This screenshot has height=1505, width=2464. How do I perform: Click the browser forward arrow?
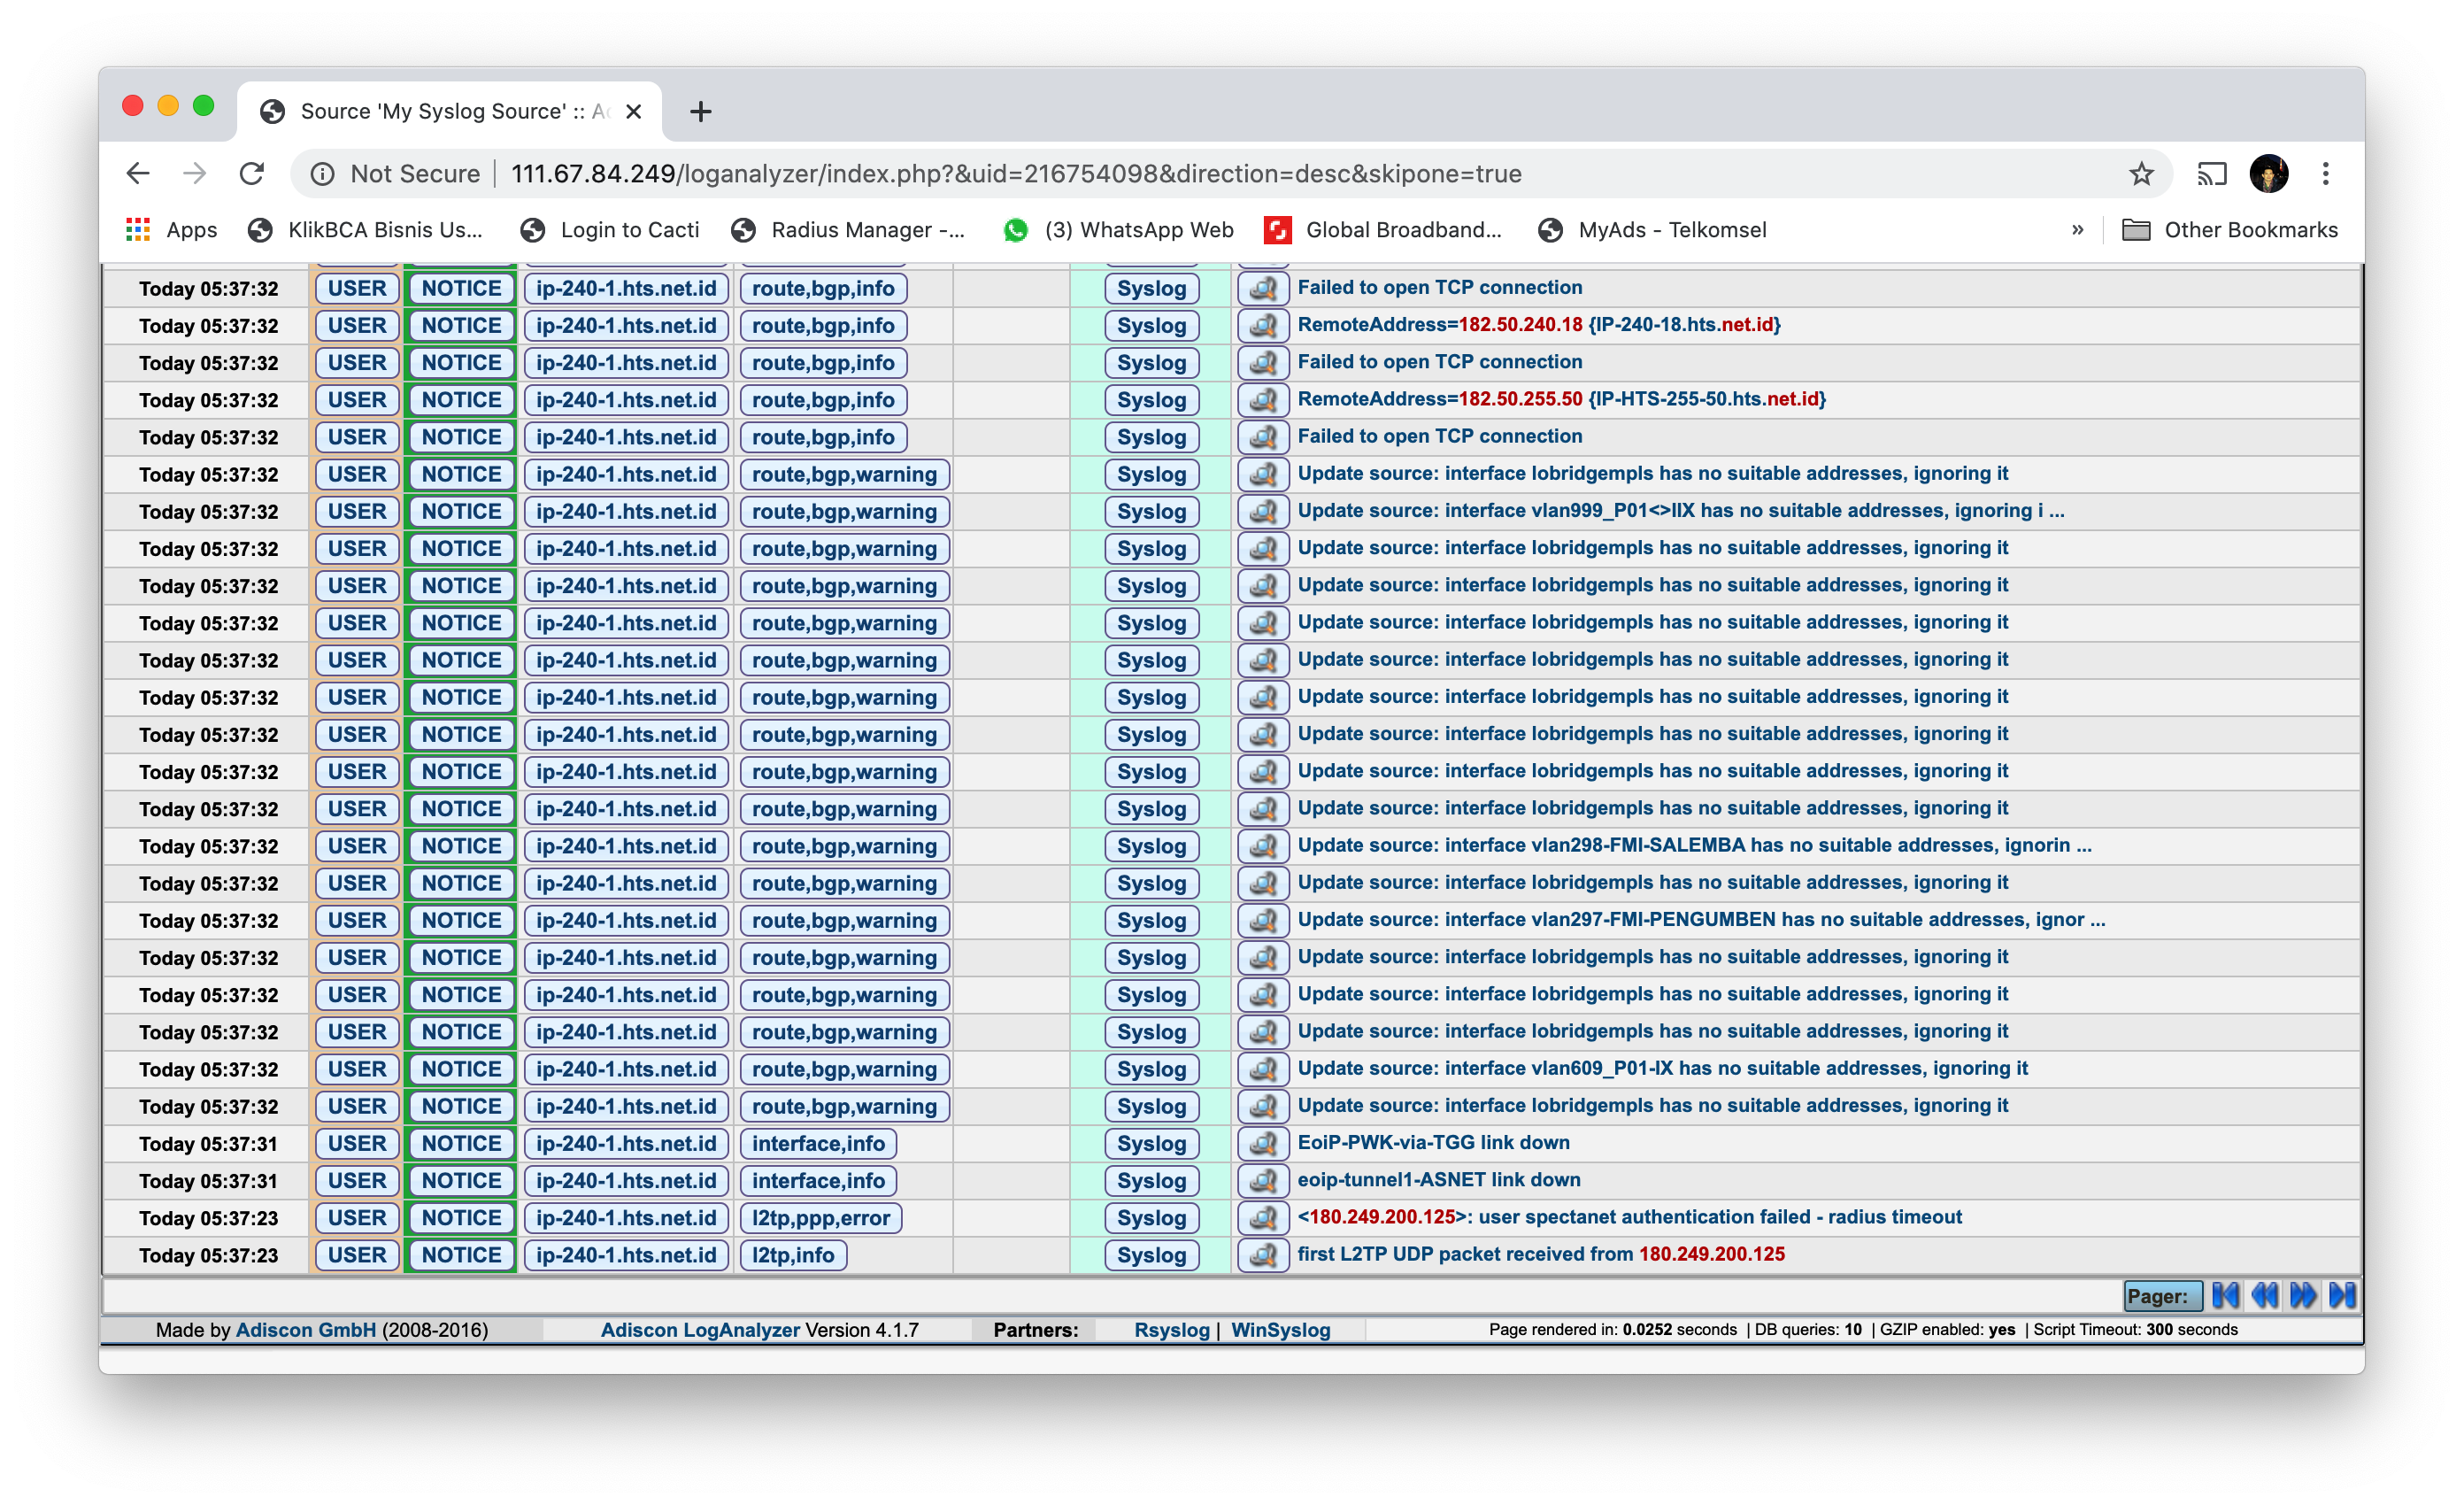[195, 174]
